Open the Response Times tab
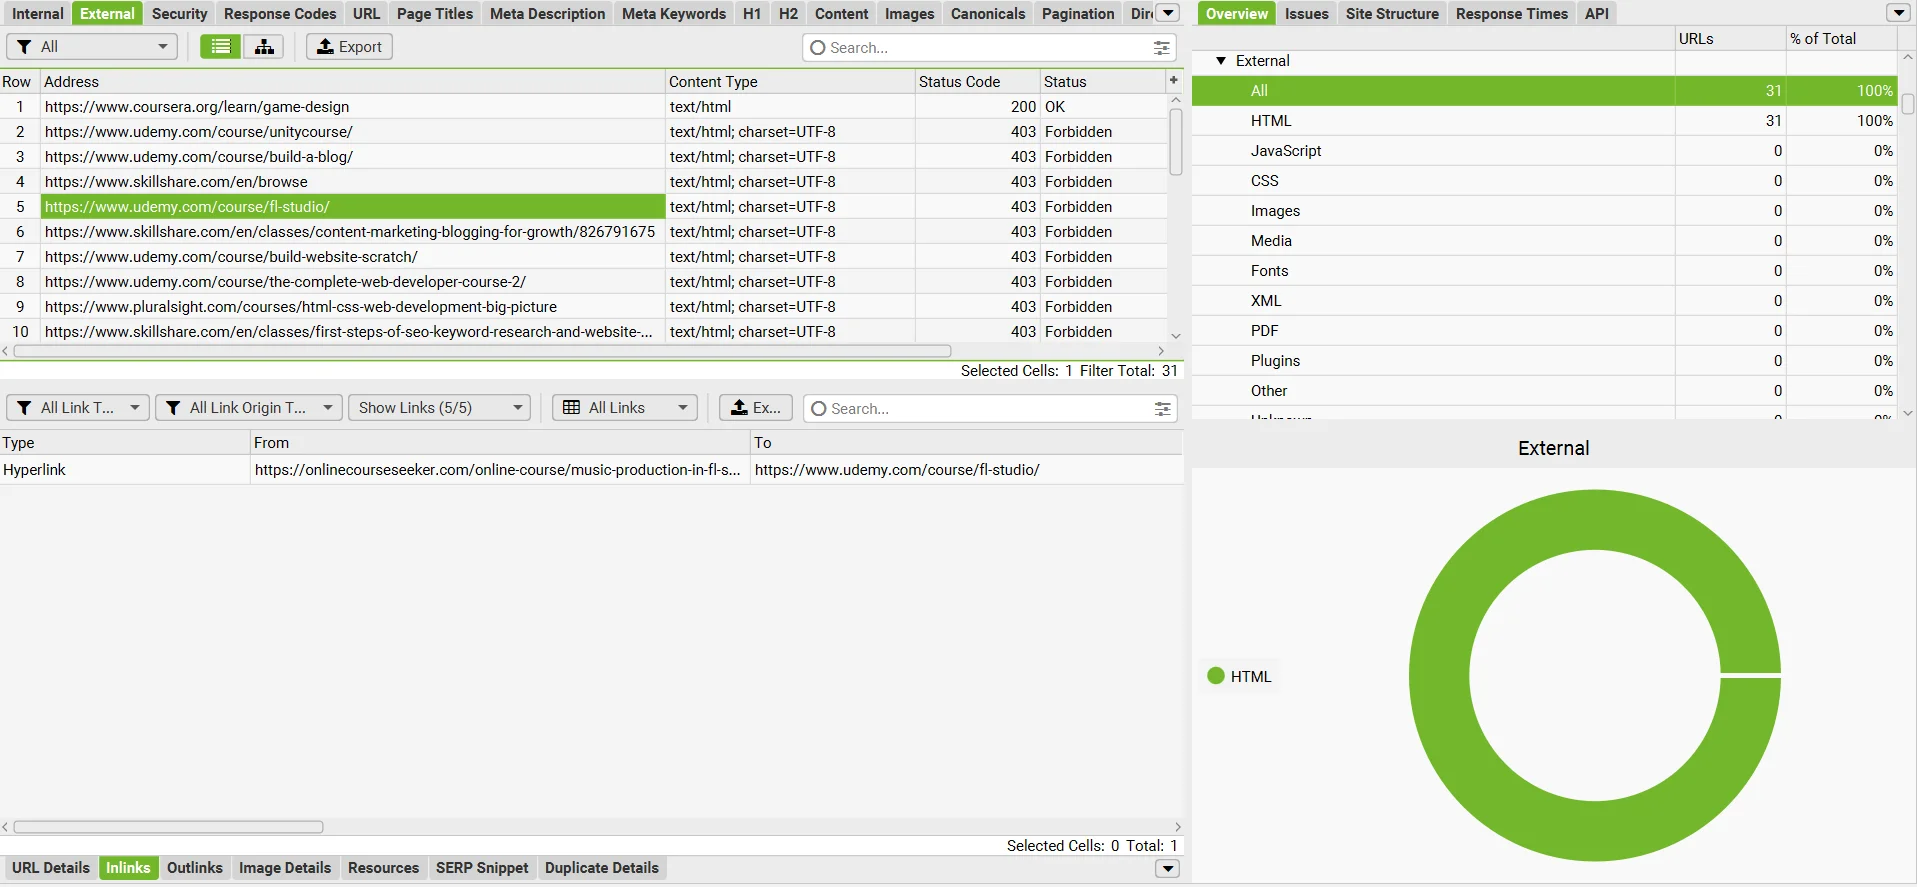This screenshot has width=1917, height=887. click(x=1512, y=13)
